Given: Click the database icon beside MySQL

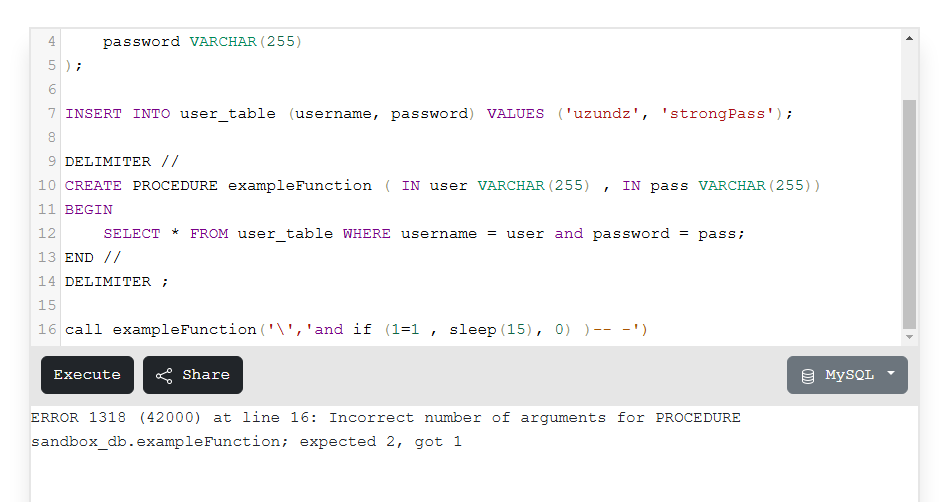Looking at the screenshot, I should click(808, 375).
